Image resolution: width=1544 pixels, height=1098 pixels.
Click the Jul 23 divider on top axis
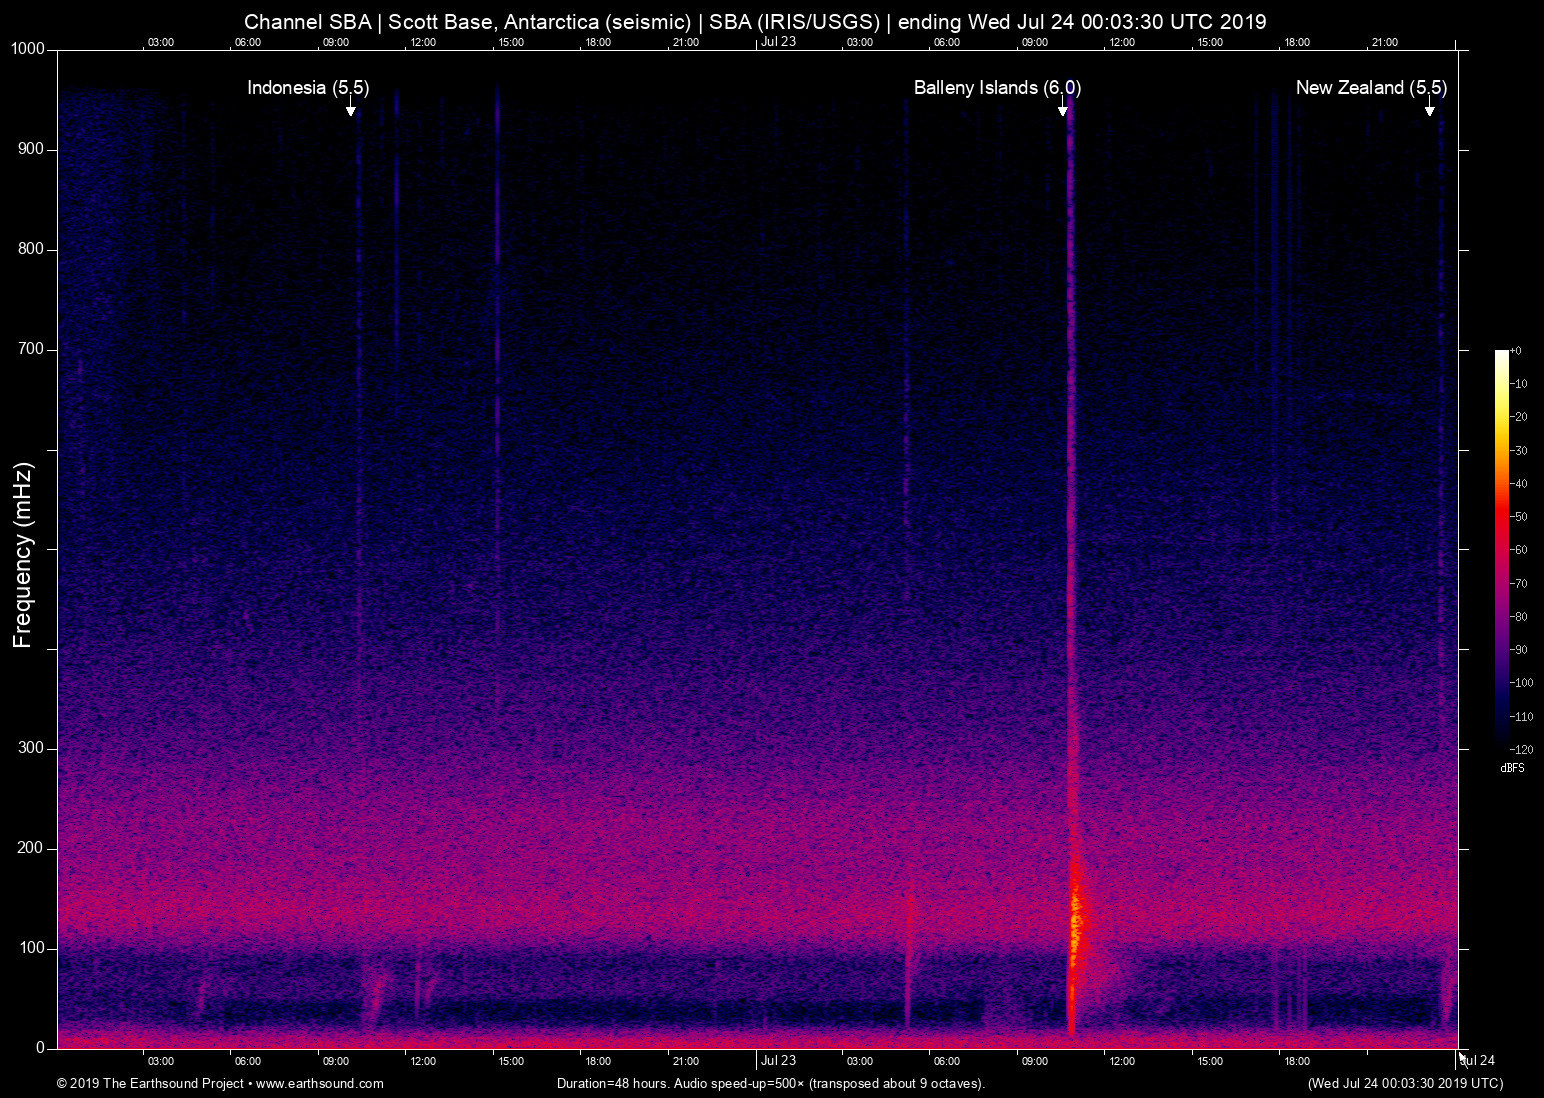[x=778, y=42]
